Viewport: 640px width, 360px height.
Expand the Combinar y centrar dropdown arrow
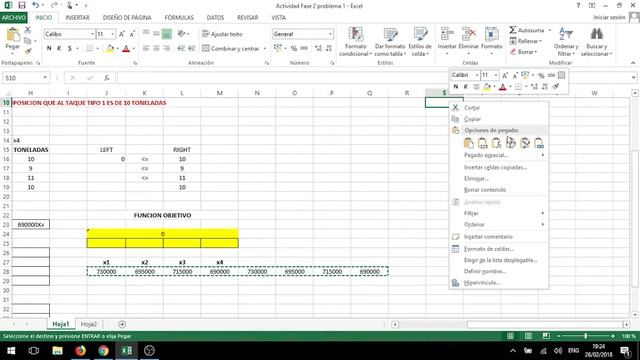click(265, 49)
